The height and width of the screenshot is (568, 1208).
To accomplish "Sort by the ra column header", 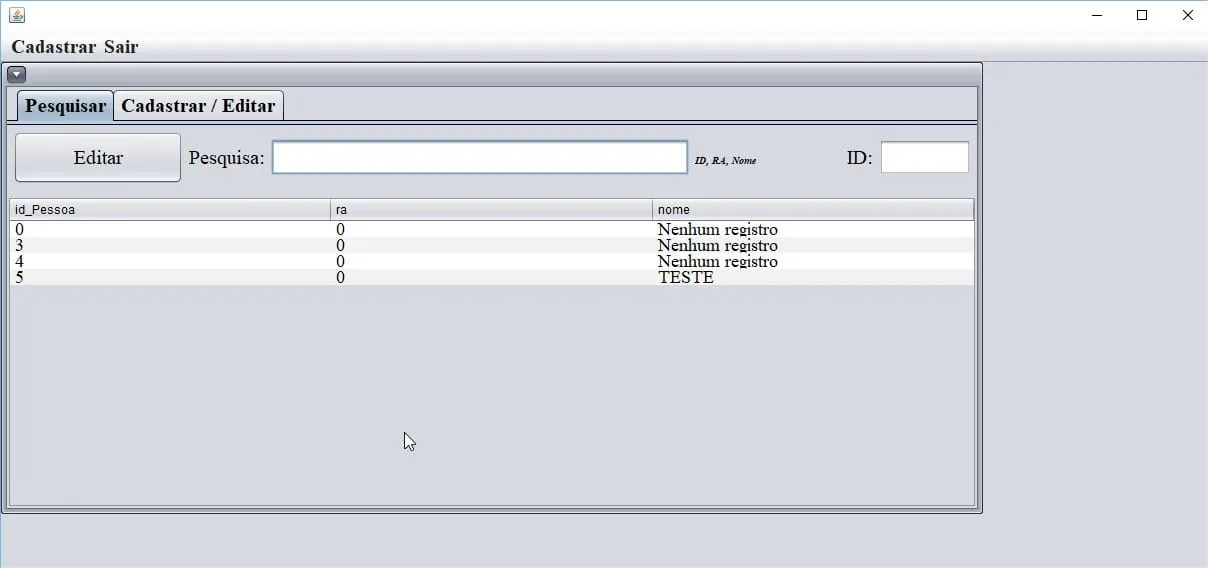I will [x=491, y=210].
